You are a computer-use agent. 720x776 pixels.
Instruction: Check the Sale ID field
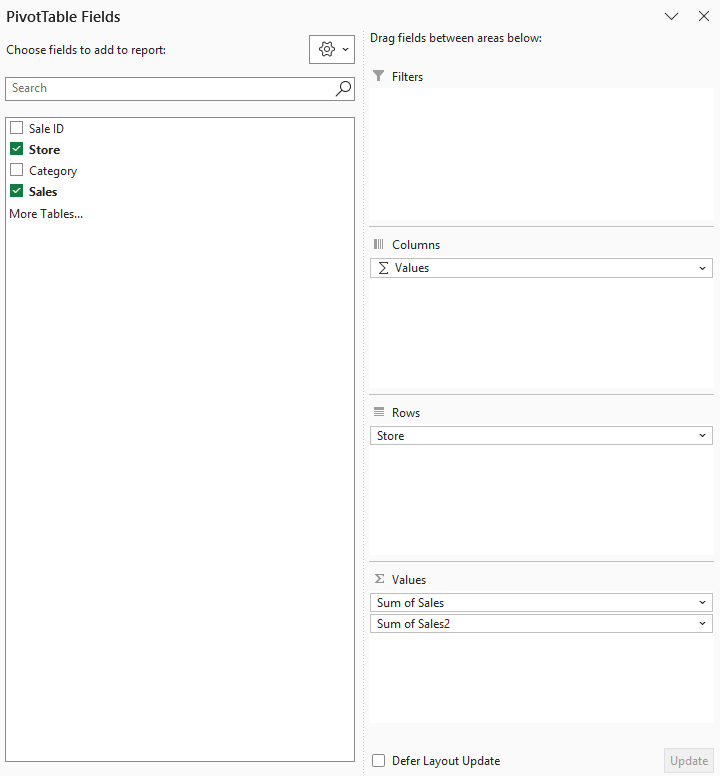click(16, 128)
